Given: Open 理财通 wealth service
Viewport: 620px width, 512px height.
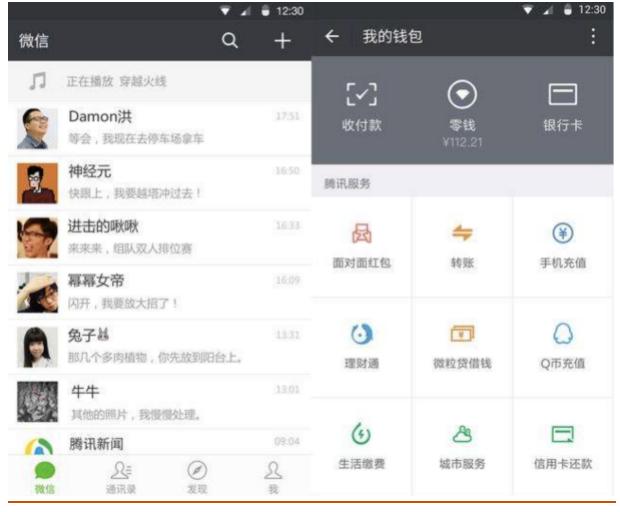Looking at the screenshot, I should point(361,346).
